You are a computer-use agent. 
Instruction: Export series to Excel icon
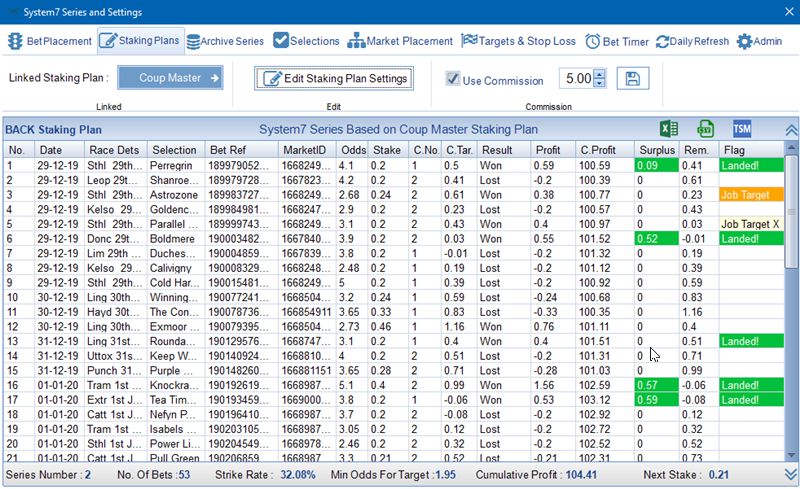coord(669,129)
